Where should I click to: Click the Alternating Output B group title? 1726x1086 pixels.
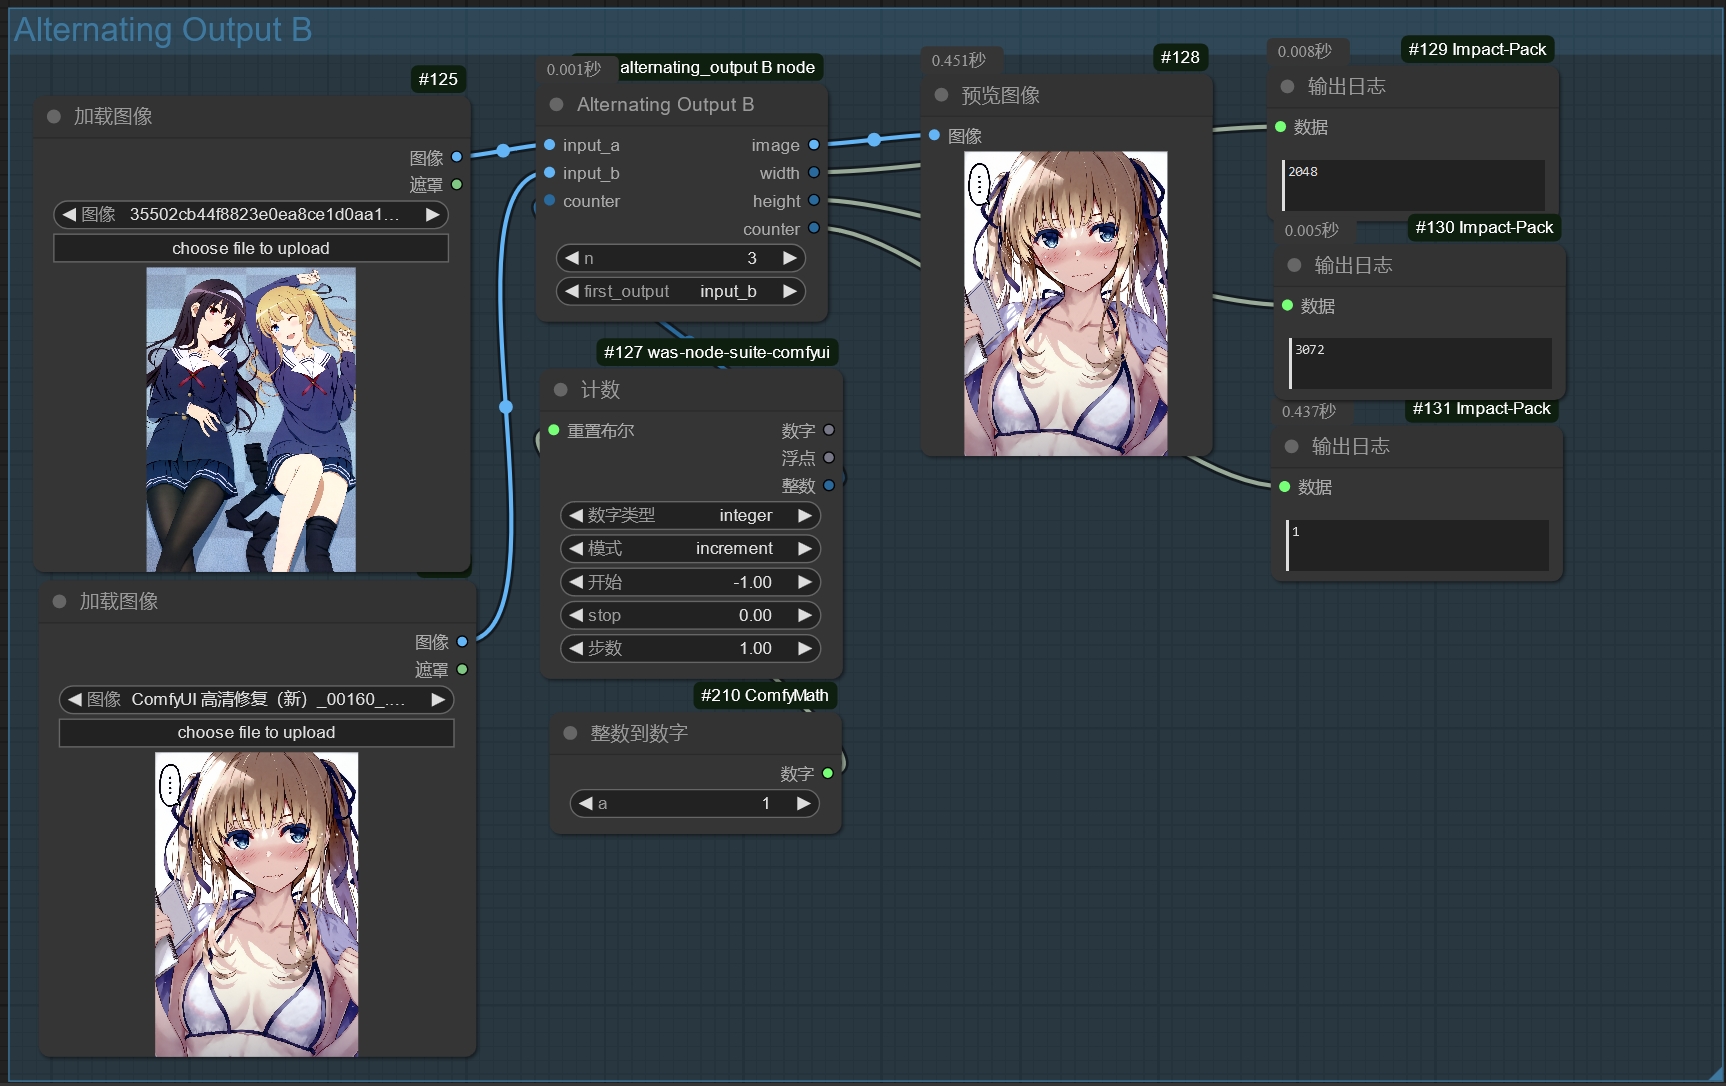coord(163,30)
